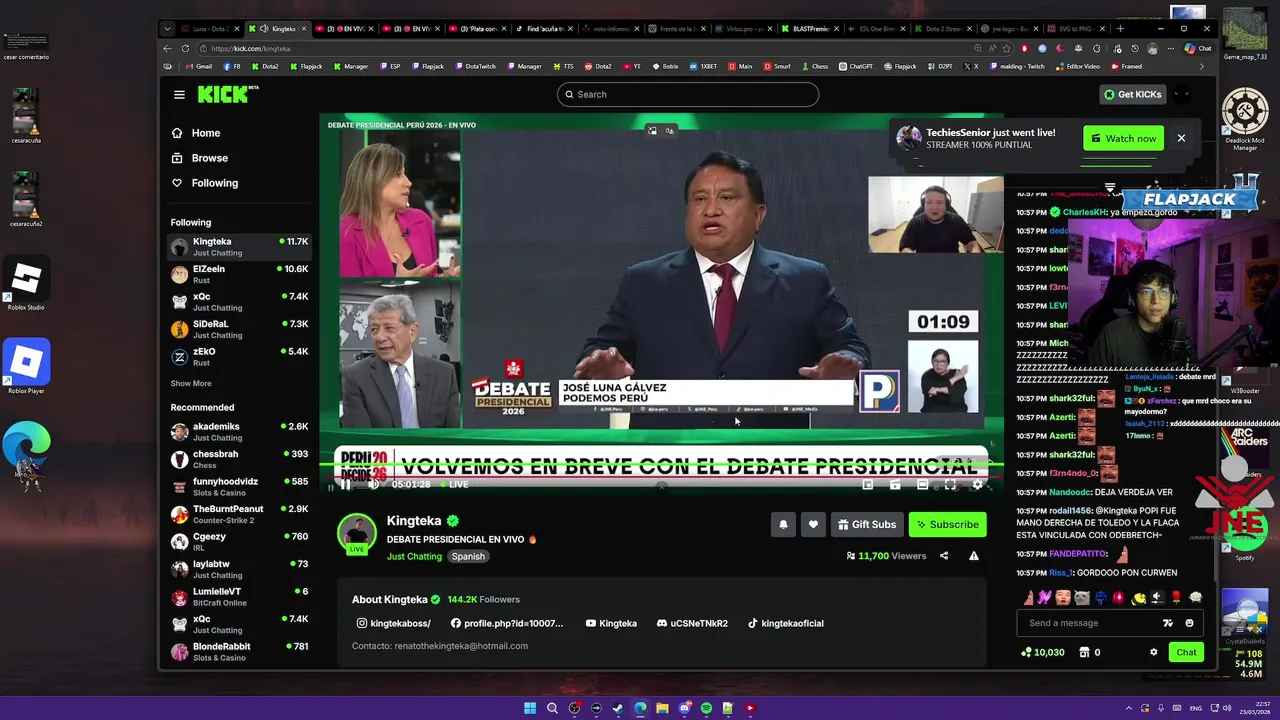Open BlondeRabbit recommended channel

pos(240,652)
